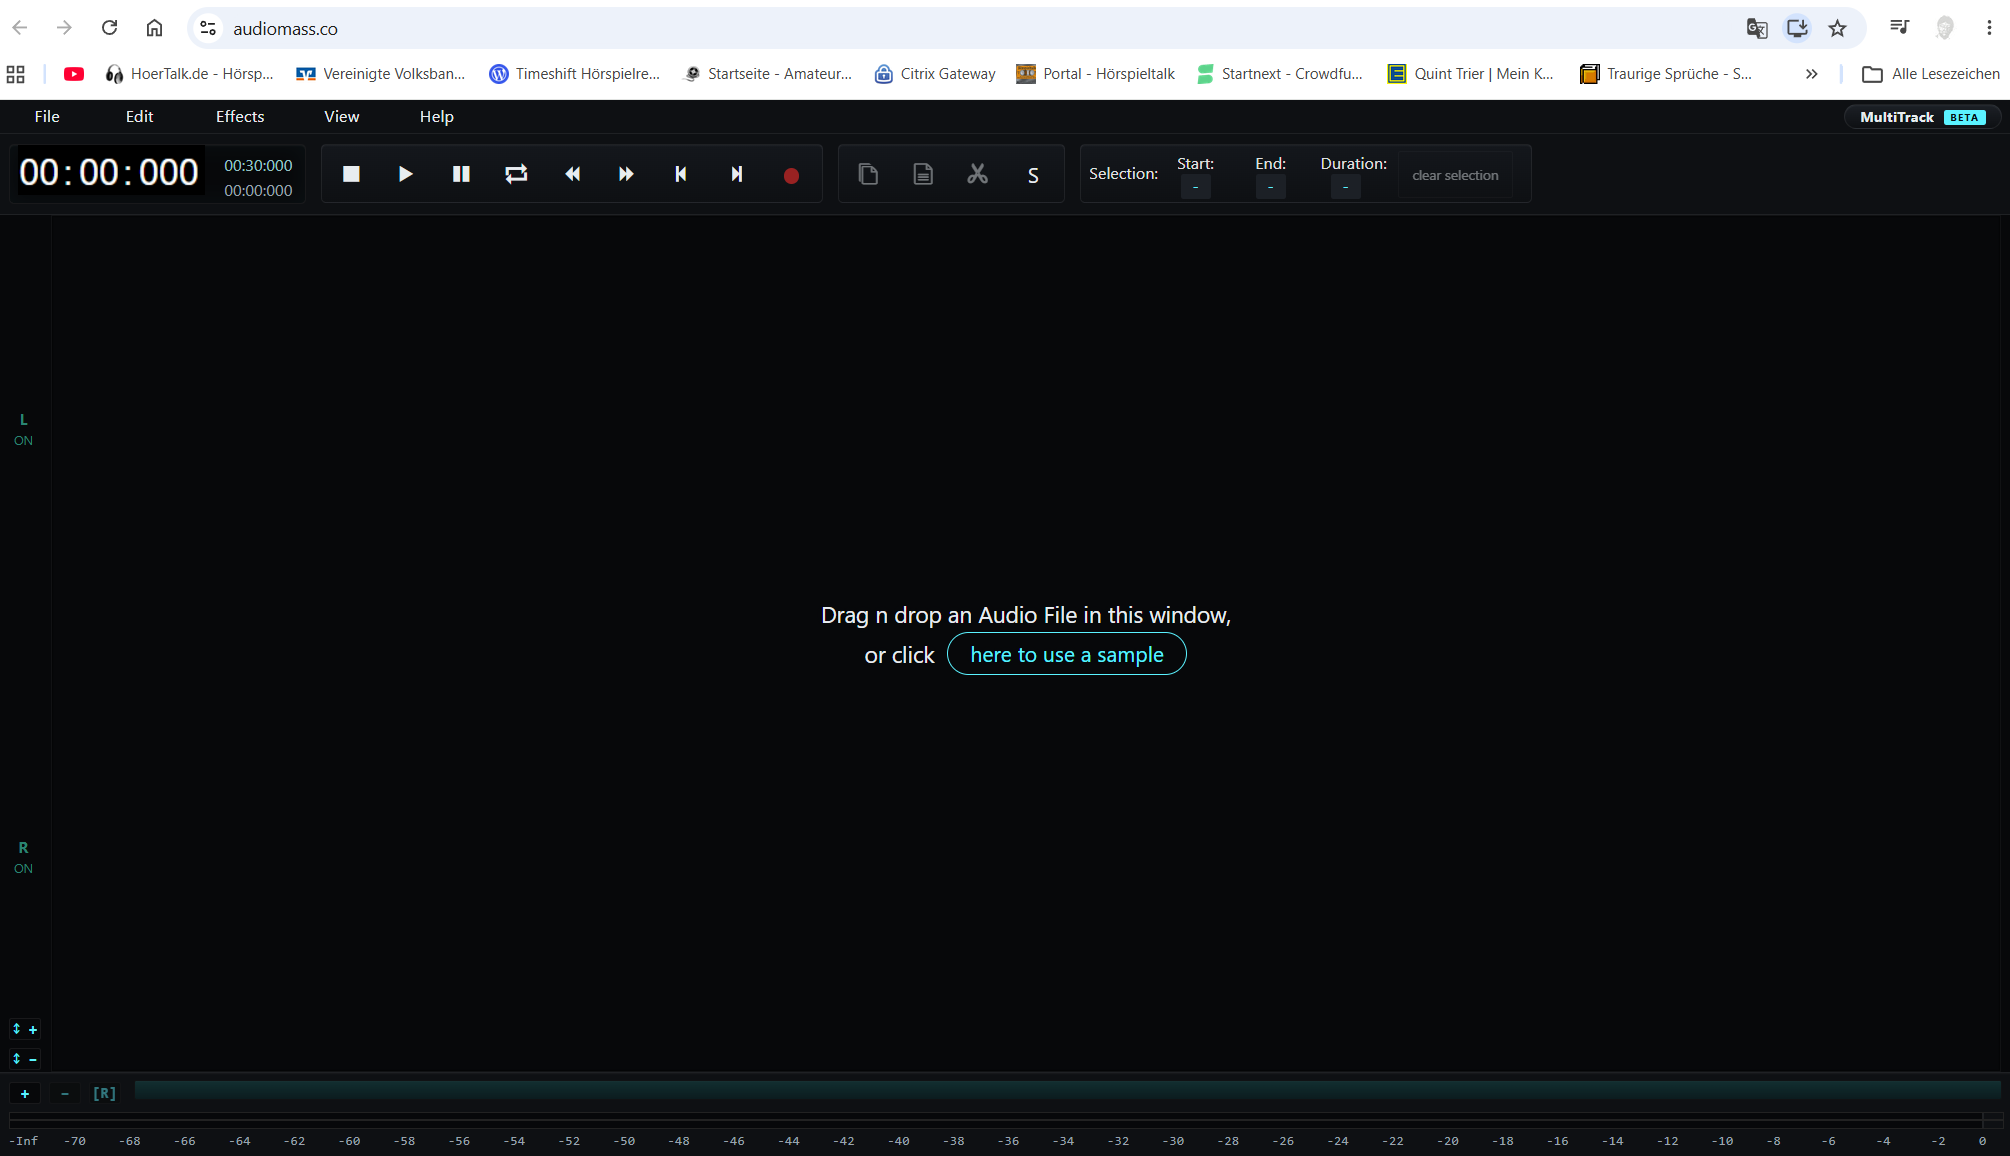
Task: Toggle loop playback icon
Action: [516, 174]
